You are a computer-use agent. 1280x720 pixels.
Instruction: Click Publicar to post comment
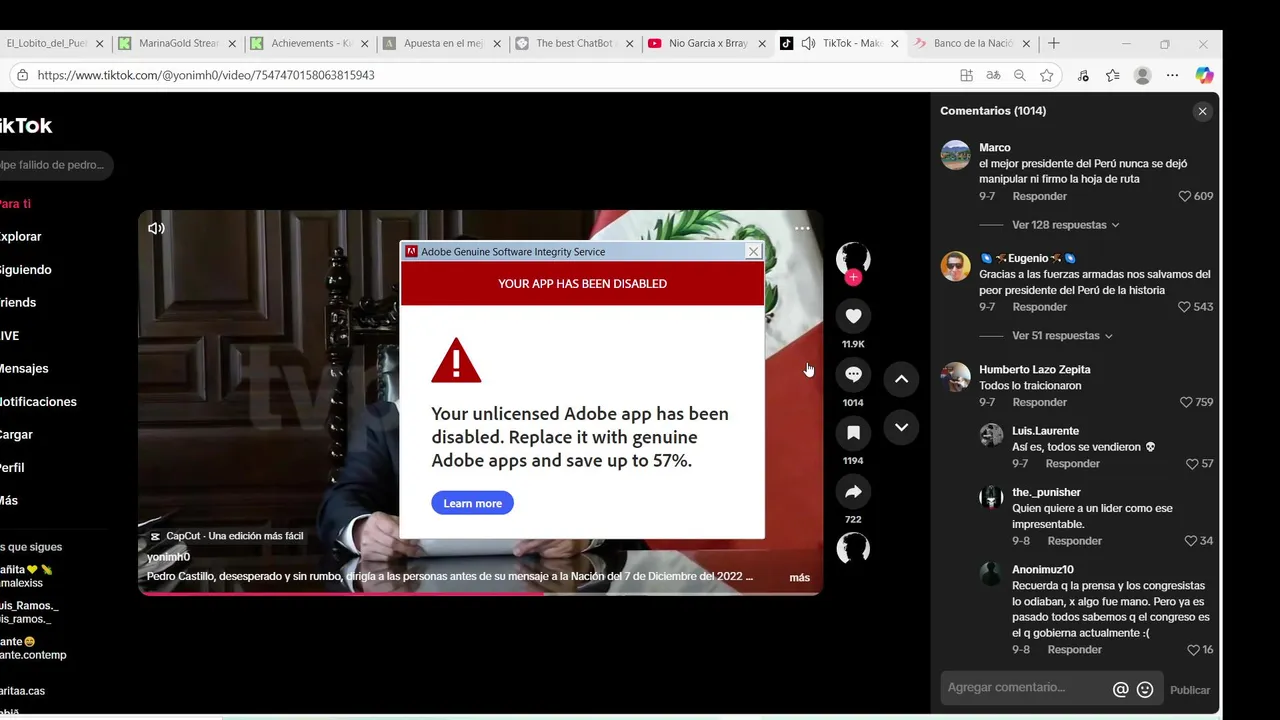click(1189, 690)
